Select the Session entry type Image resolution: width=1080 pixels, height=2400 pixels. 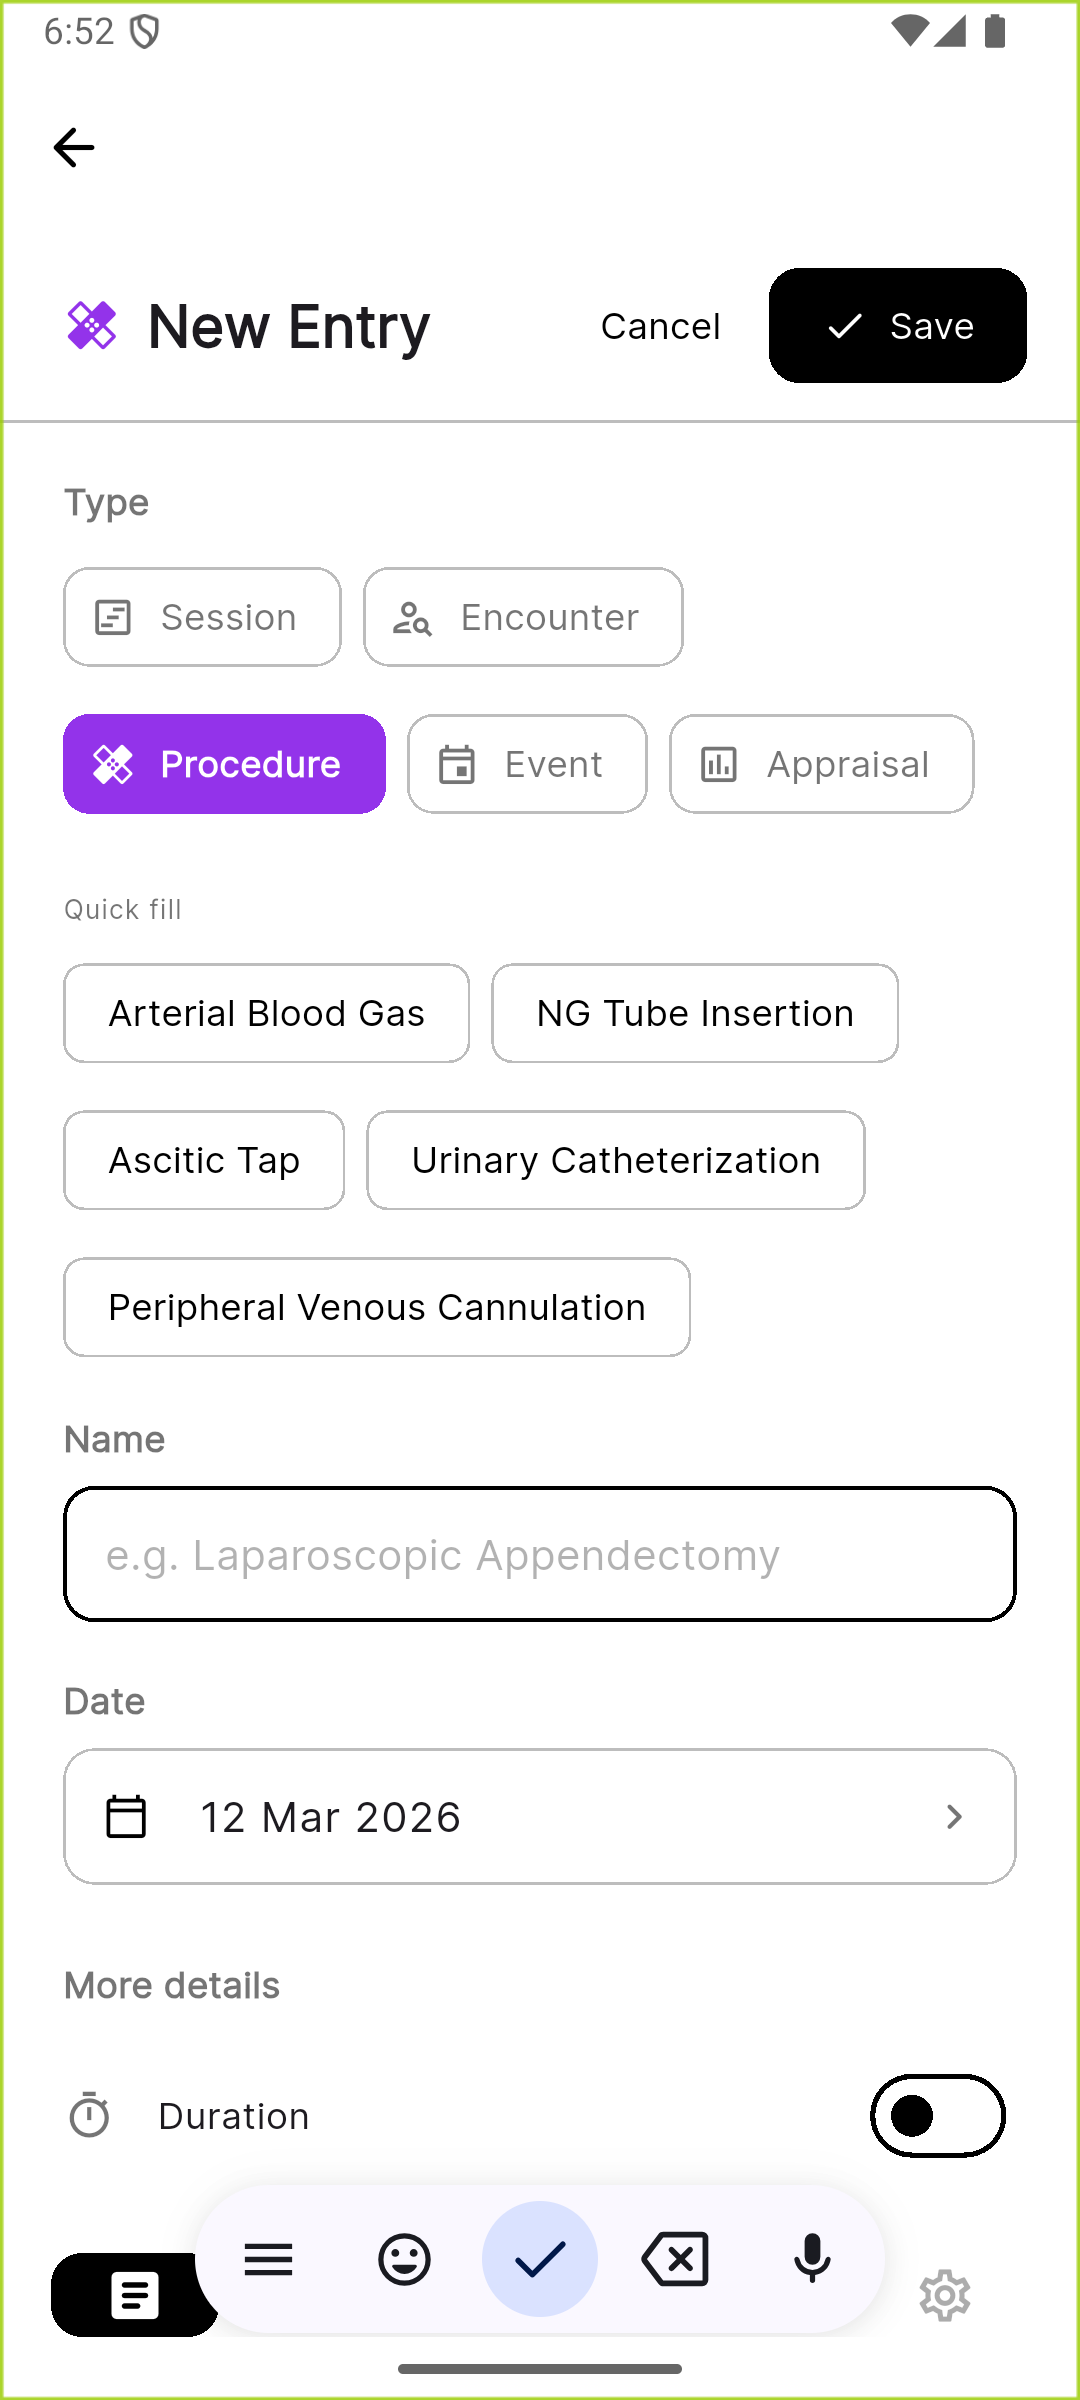[202, 617]
